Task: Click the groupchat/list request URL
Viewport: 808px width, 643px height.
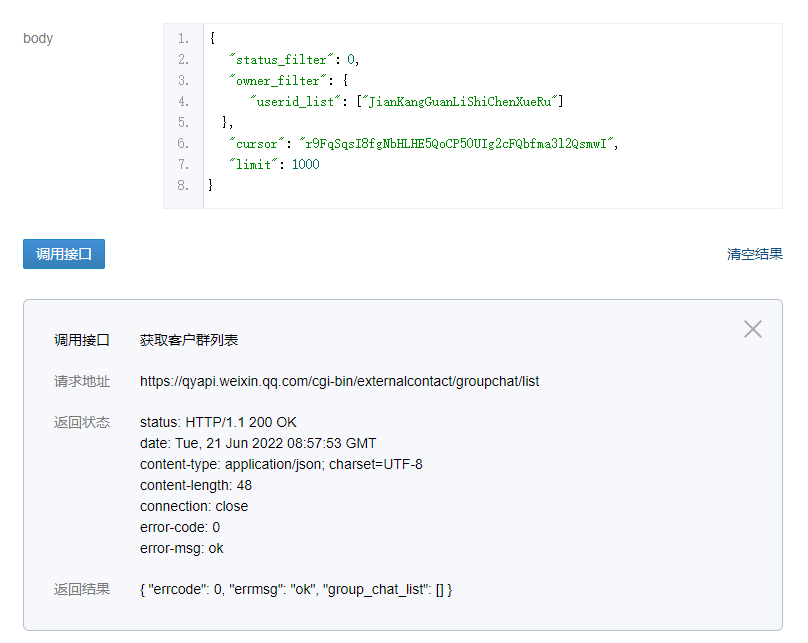Action: [x=340, y=381]
